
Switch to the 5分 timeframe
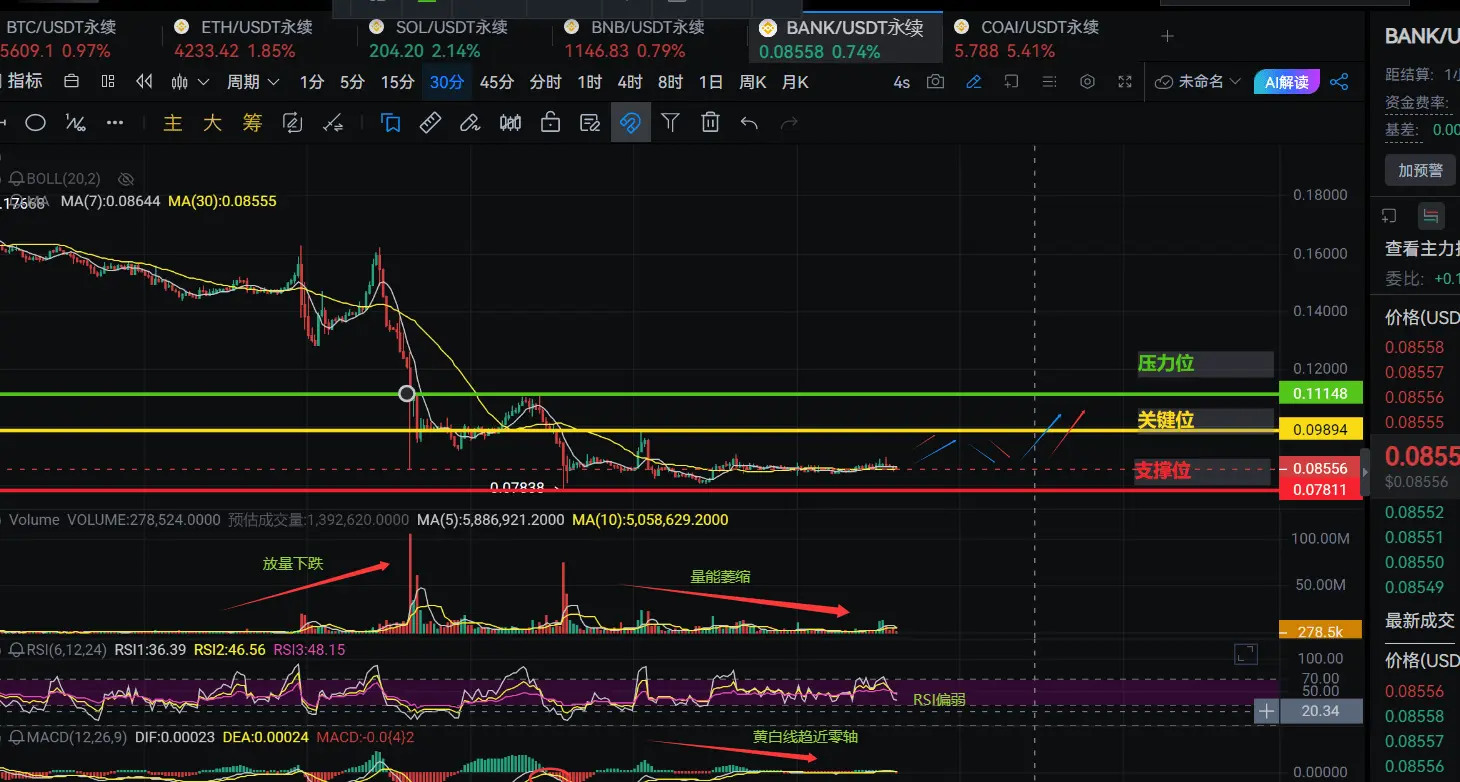[x=352, y=82]
